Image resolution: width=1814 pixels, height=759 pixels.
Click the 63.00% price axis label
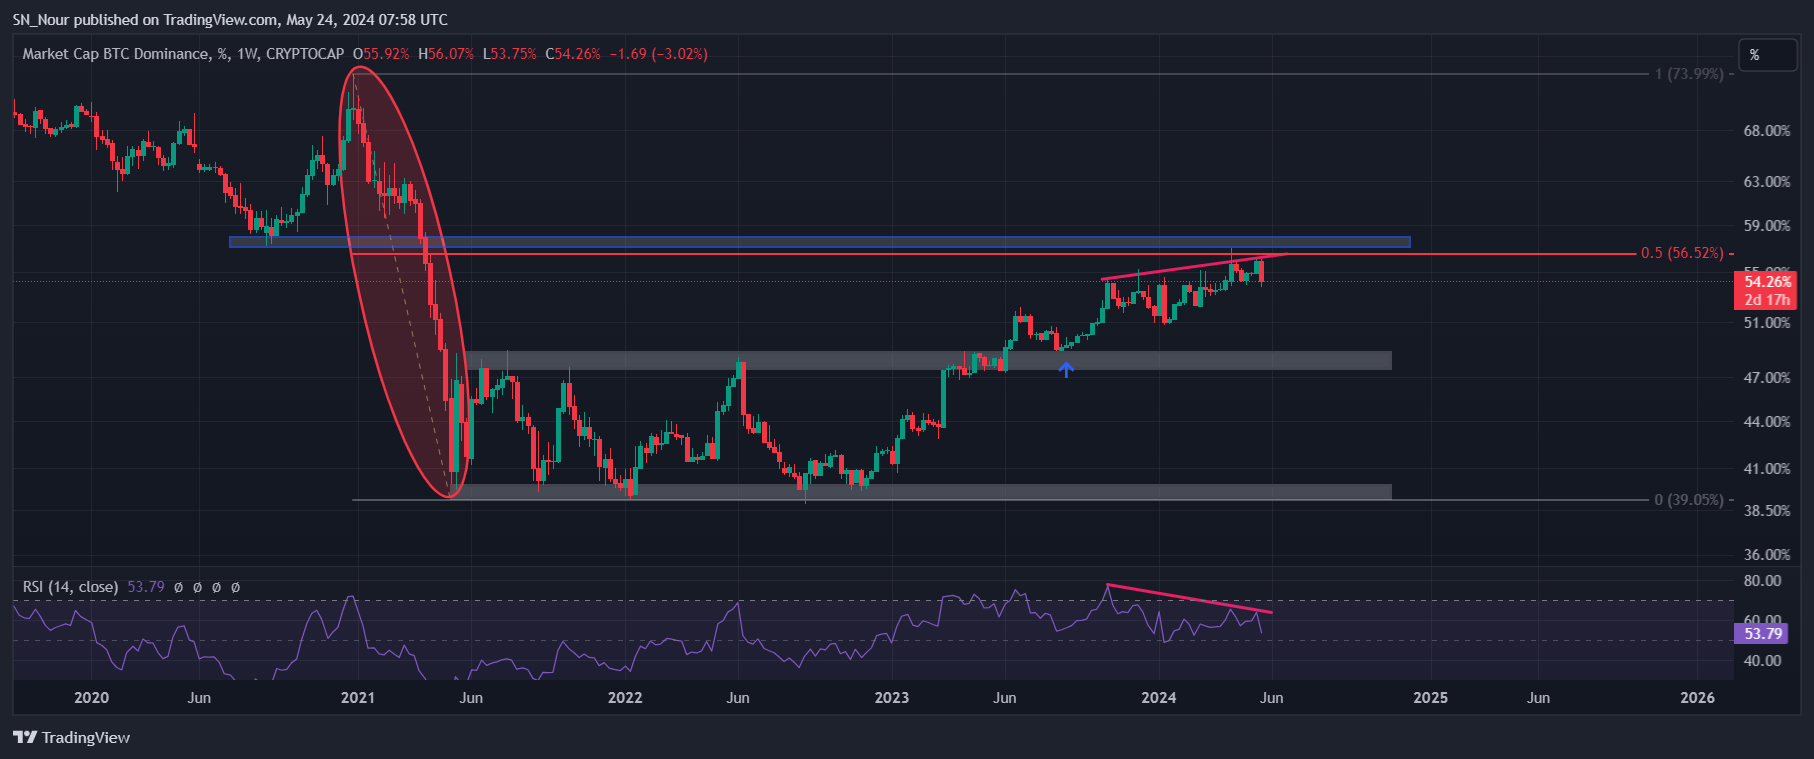[x=1767, y=182]
